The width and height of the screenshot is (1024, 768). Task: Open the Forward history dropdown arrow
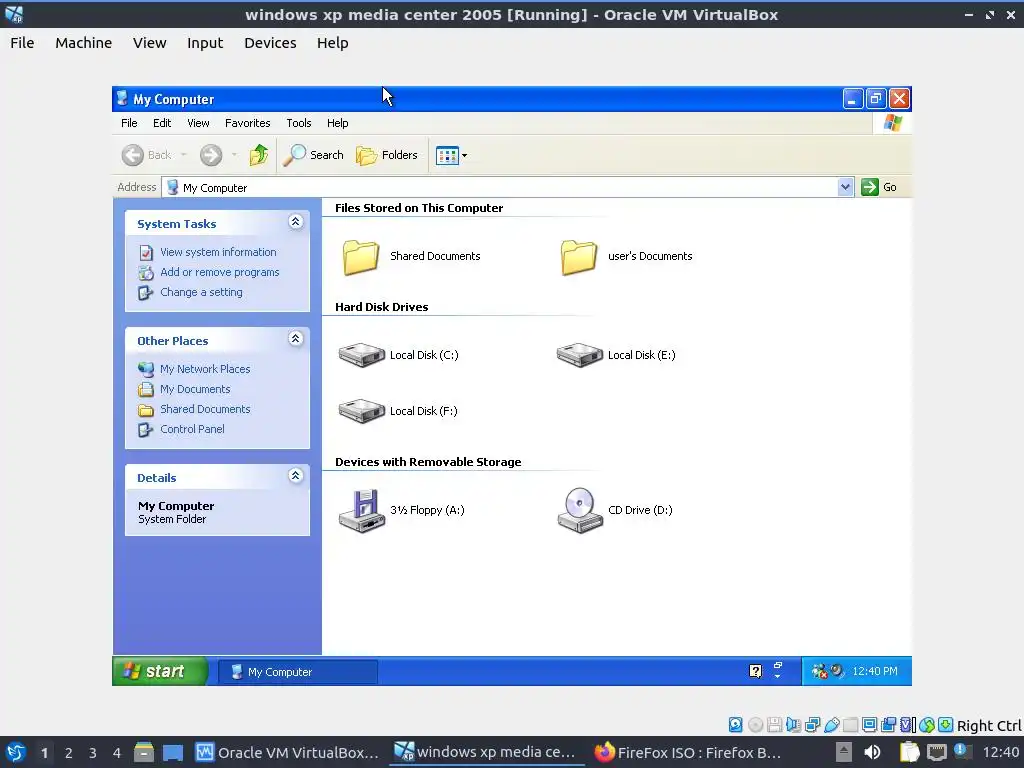tap(234, 155)
